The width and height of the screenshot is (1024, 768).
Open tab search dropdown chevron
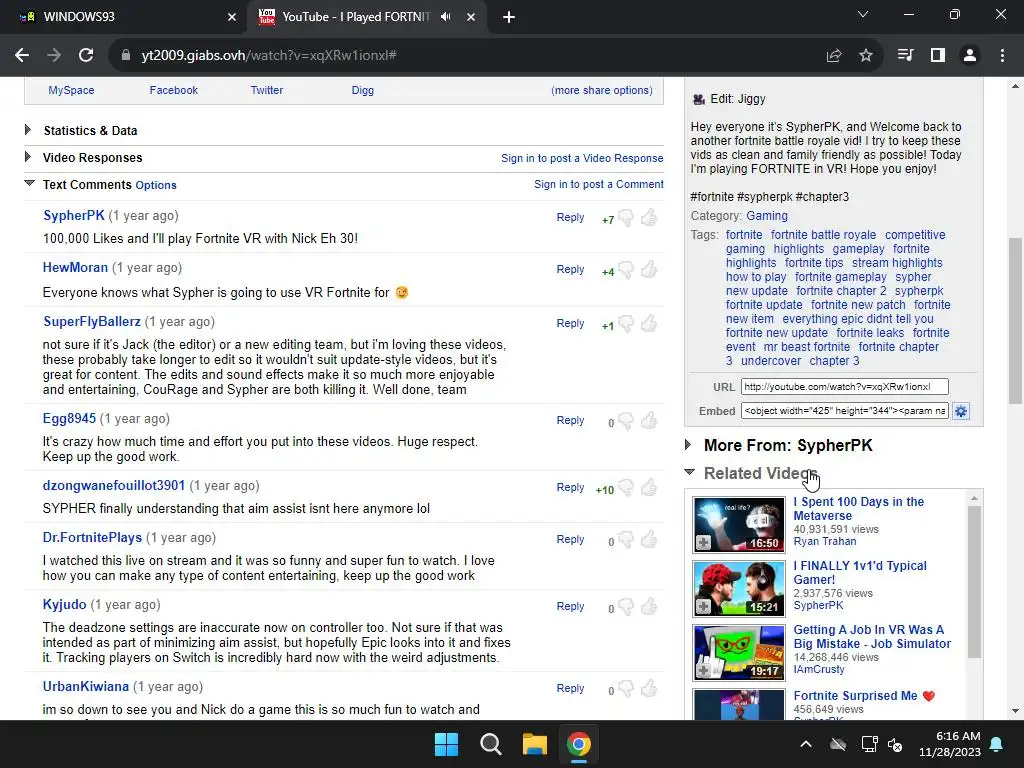point(863,14)
